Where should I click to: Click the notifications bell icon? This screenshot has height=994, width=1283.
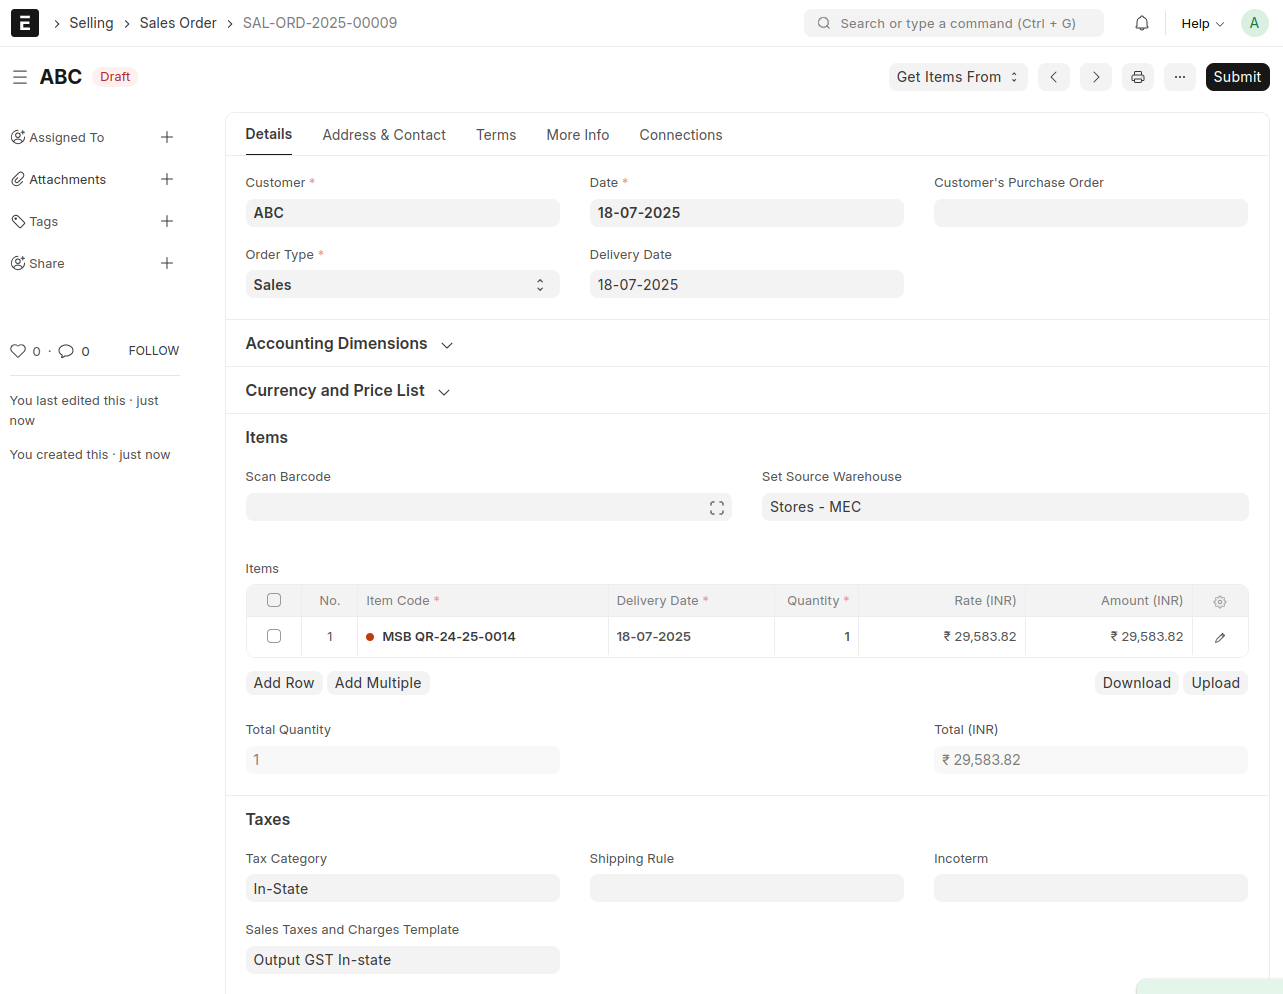[x=1142, y=23]
